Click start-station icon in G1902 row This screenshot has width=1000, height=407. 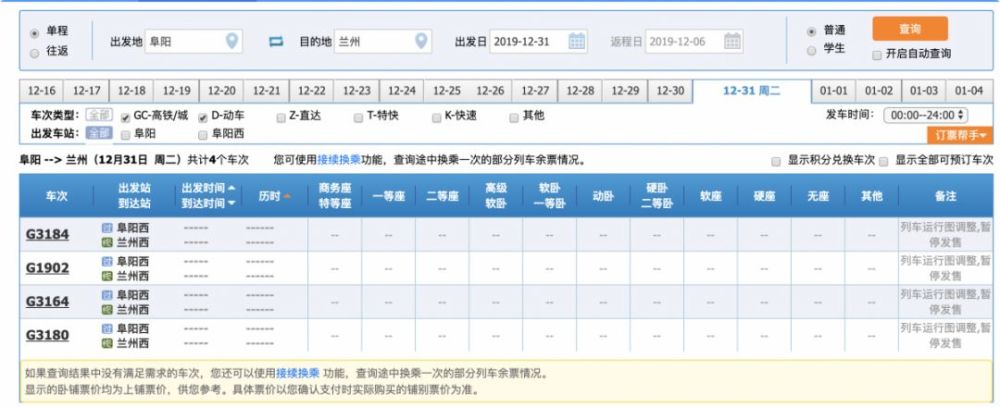click(107, 262)
